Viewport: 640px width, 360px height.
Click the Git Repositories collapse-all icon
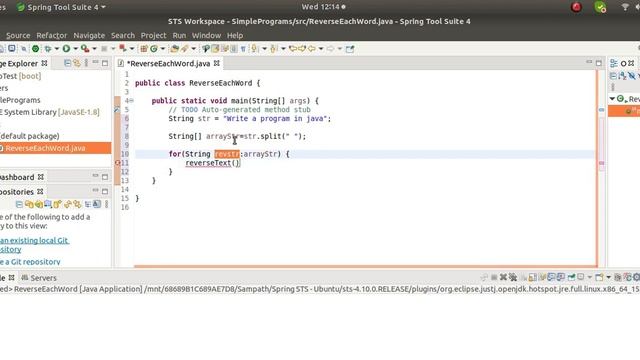tap(19, 204)
